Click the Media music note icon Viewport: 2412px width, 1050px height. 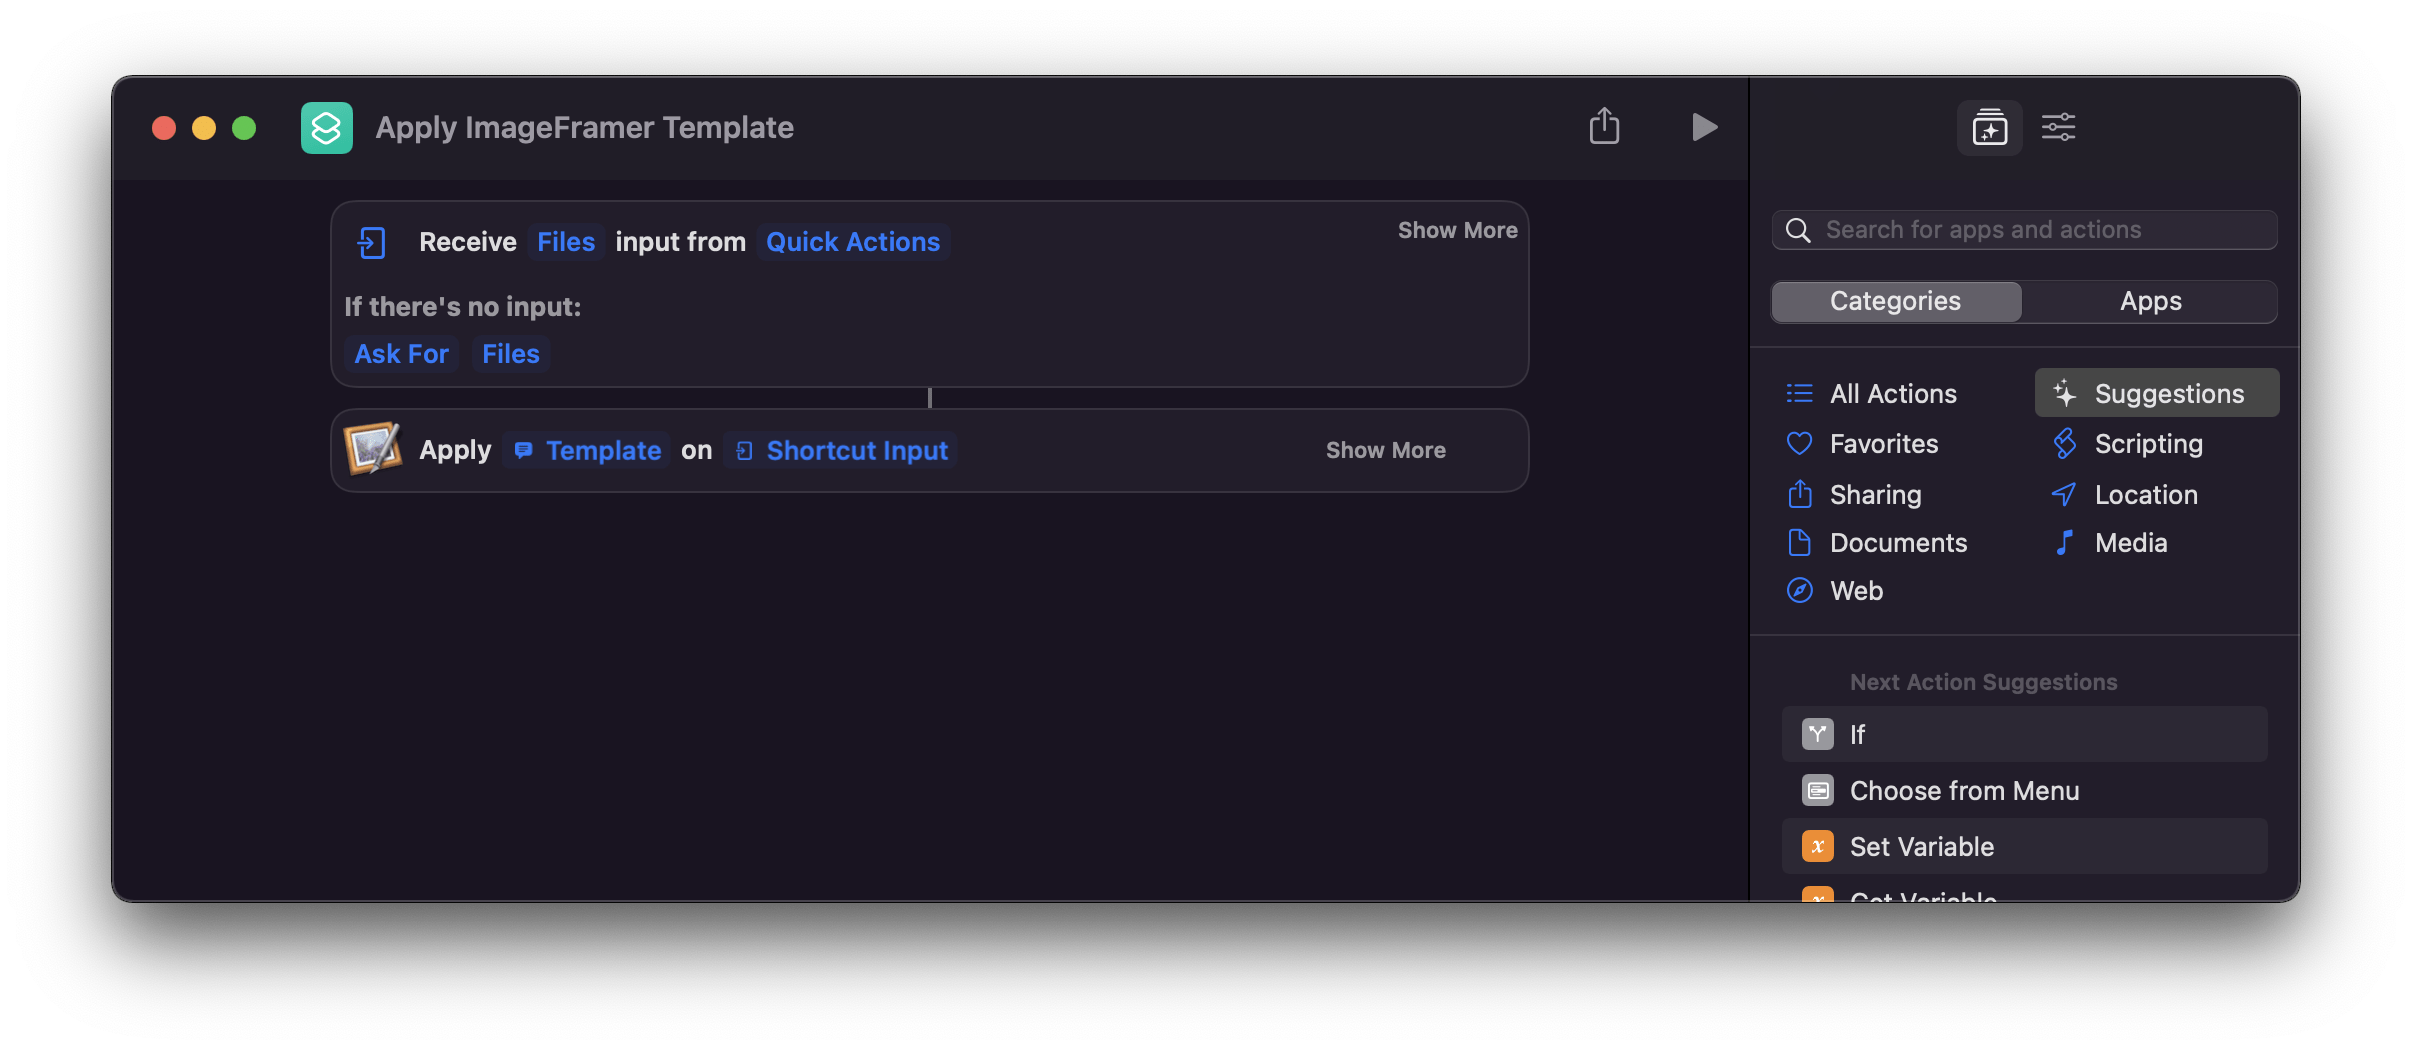[x=2064, y=542]
